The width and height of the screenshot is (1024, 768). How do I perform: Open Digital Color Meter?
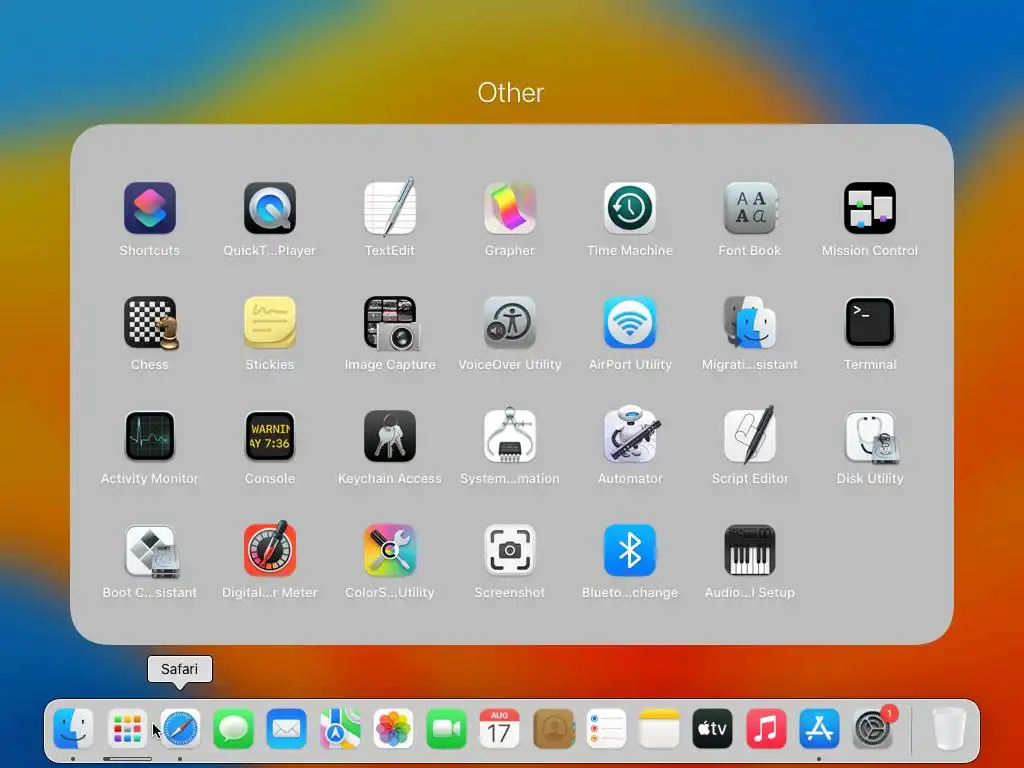270,549
